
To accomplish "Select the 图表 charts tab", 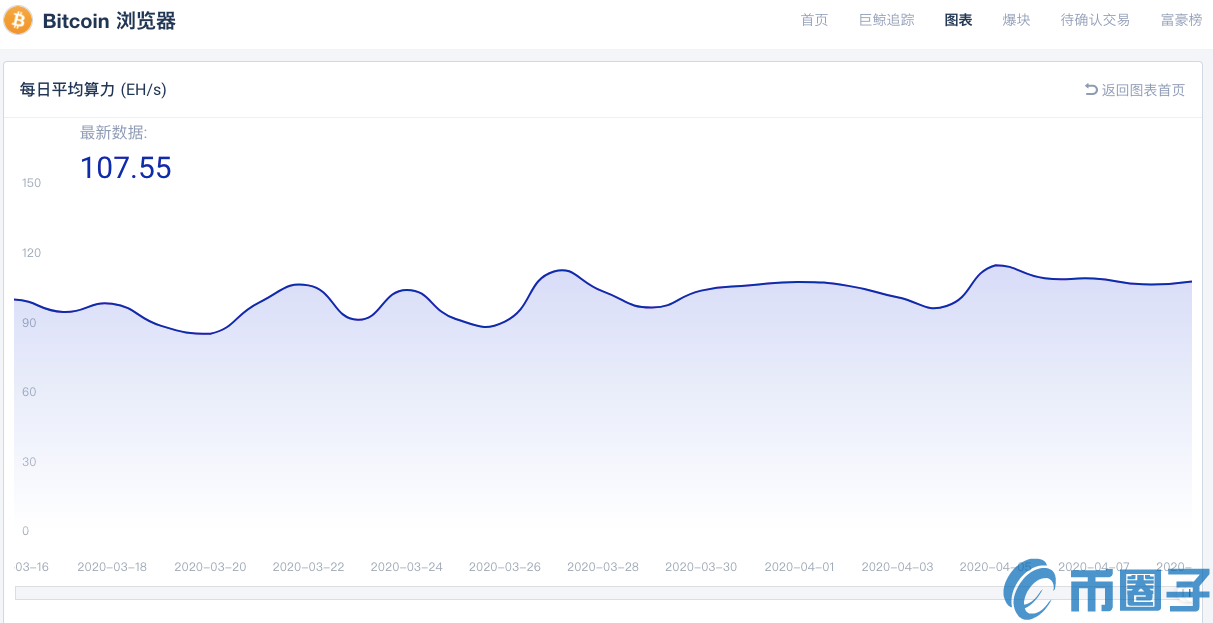I will pyautogui.click(x=958, y=19).
